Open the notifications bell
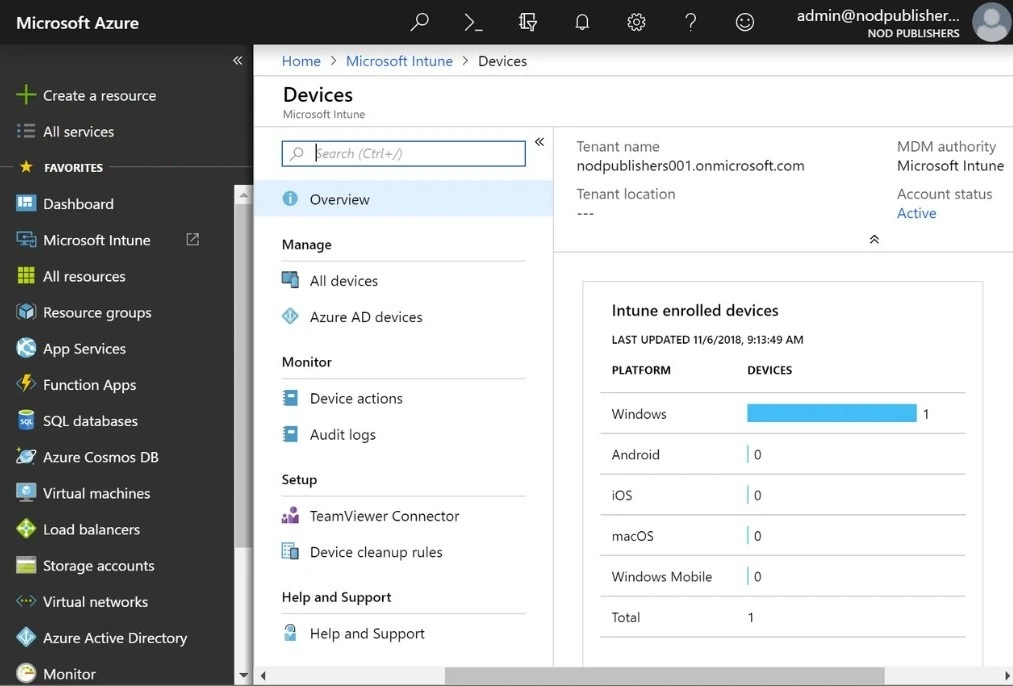 pos(582,22)
